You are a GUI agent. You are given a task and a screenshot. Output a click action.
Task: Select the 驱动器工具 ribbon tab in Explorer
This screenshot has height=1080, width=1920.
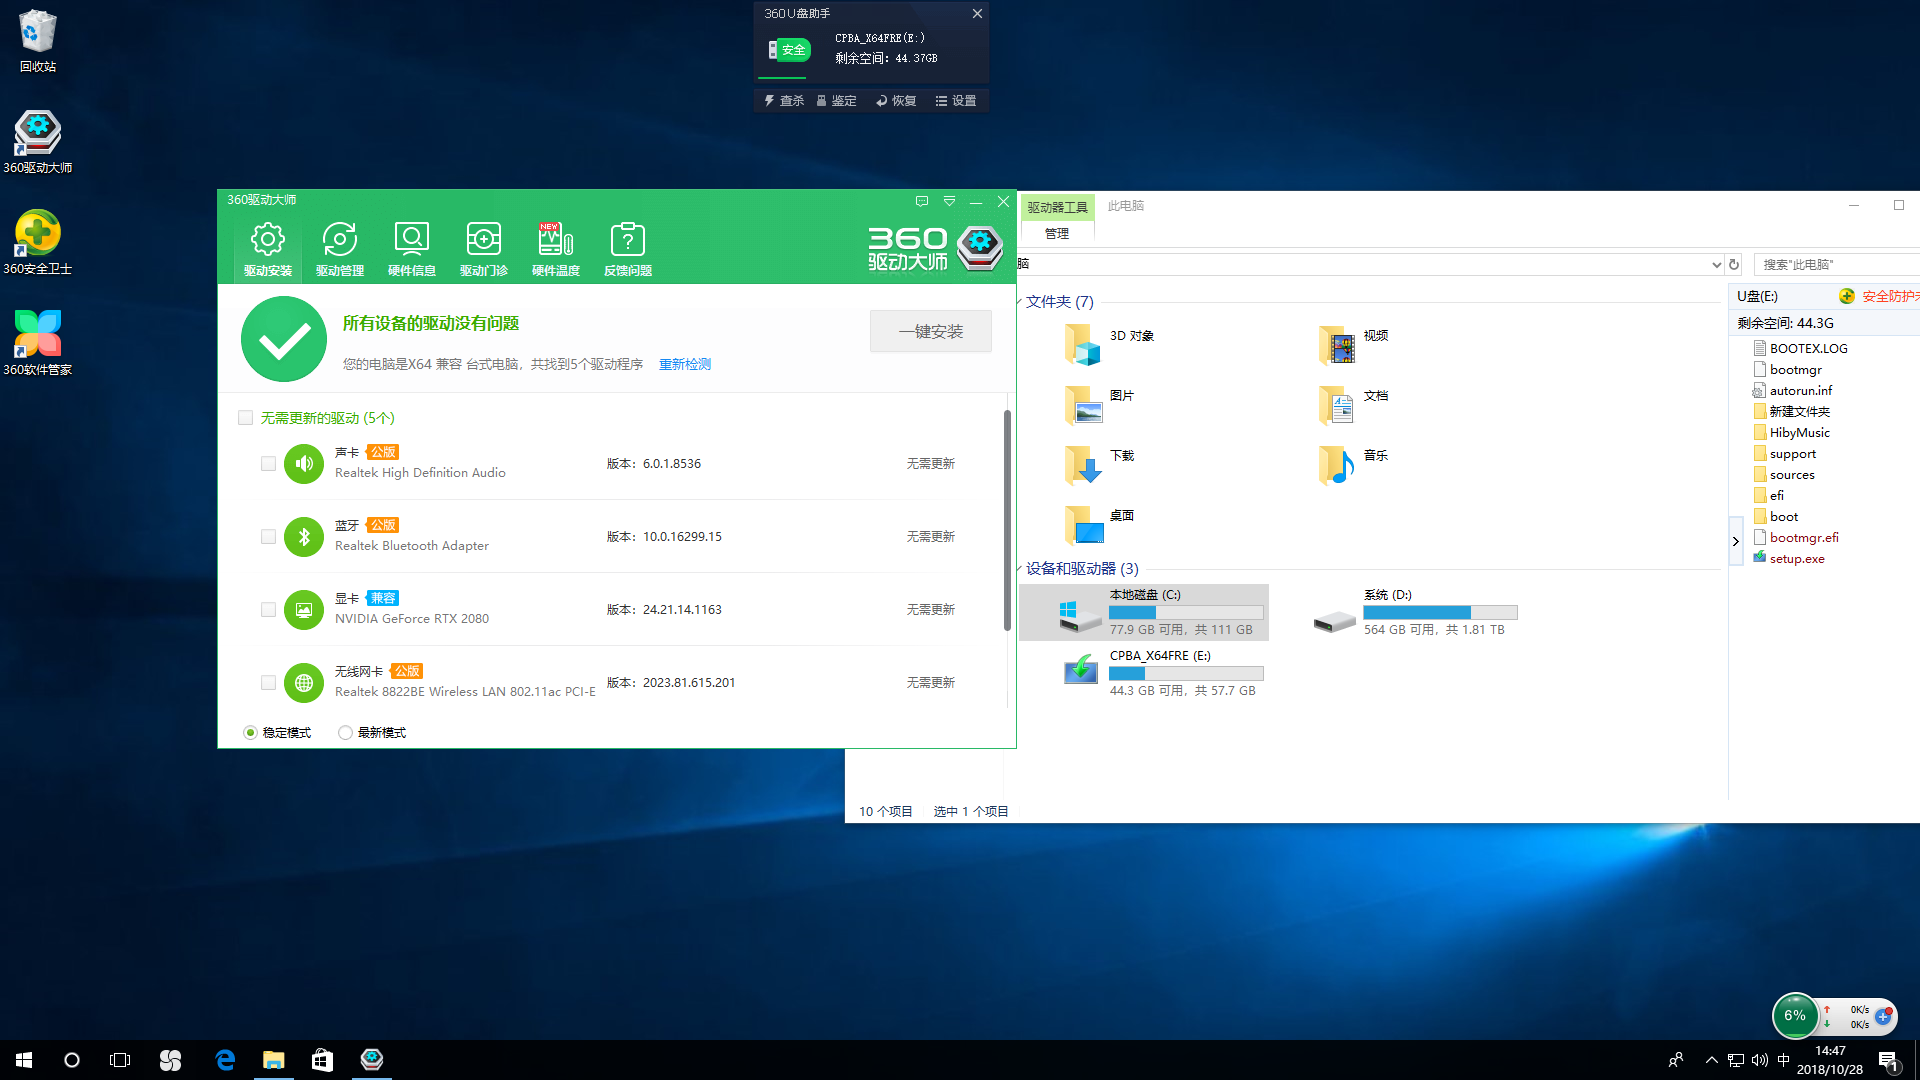(x=1057, y=207)
